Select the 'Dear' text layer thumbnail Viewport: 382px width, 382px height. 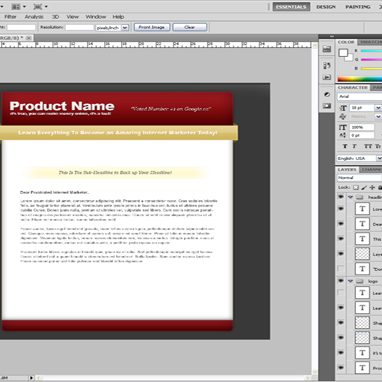coord(362,224)
